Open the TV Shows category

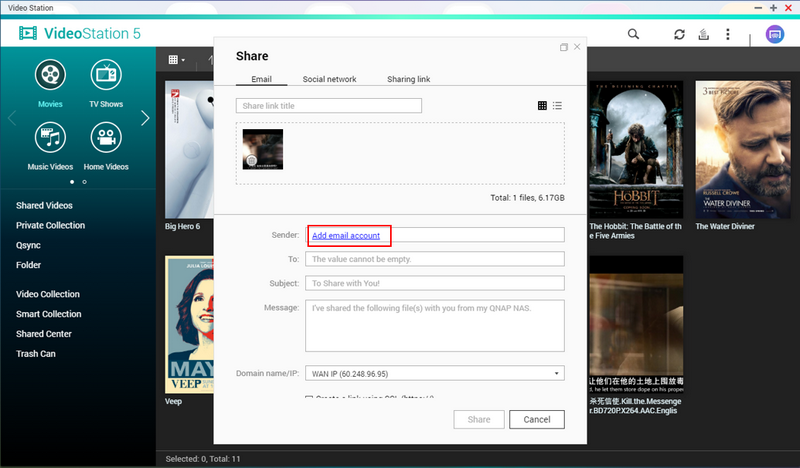(106, 83)
